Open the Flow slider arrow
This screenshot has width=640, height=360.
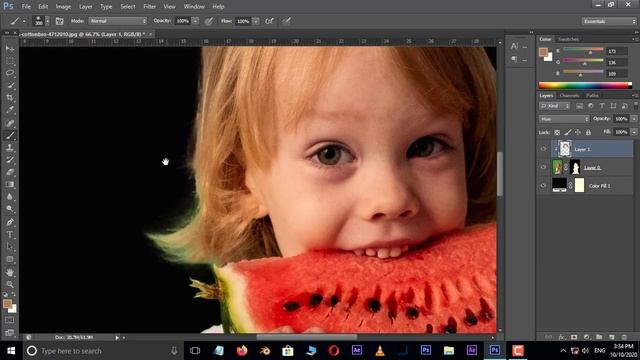coord(256,21)
